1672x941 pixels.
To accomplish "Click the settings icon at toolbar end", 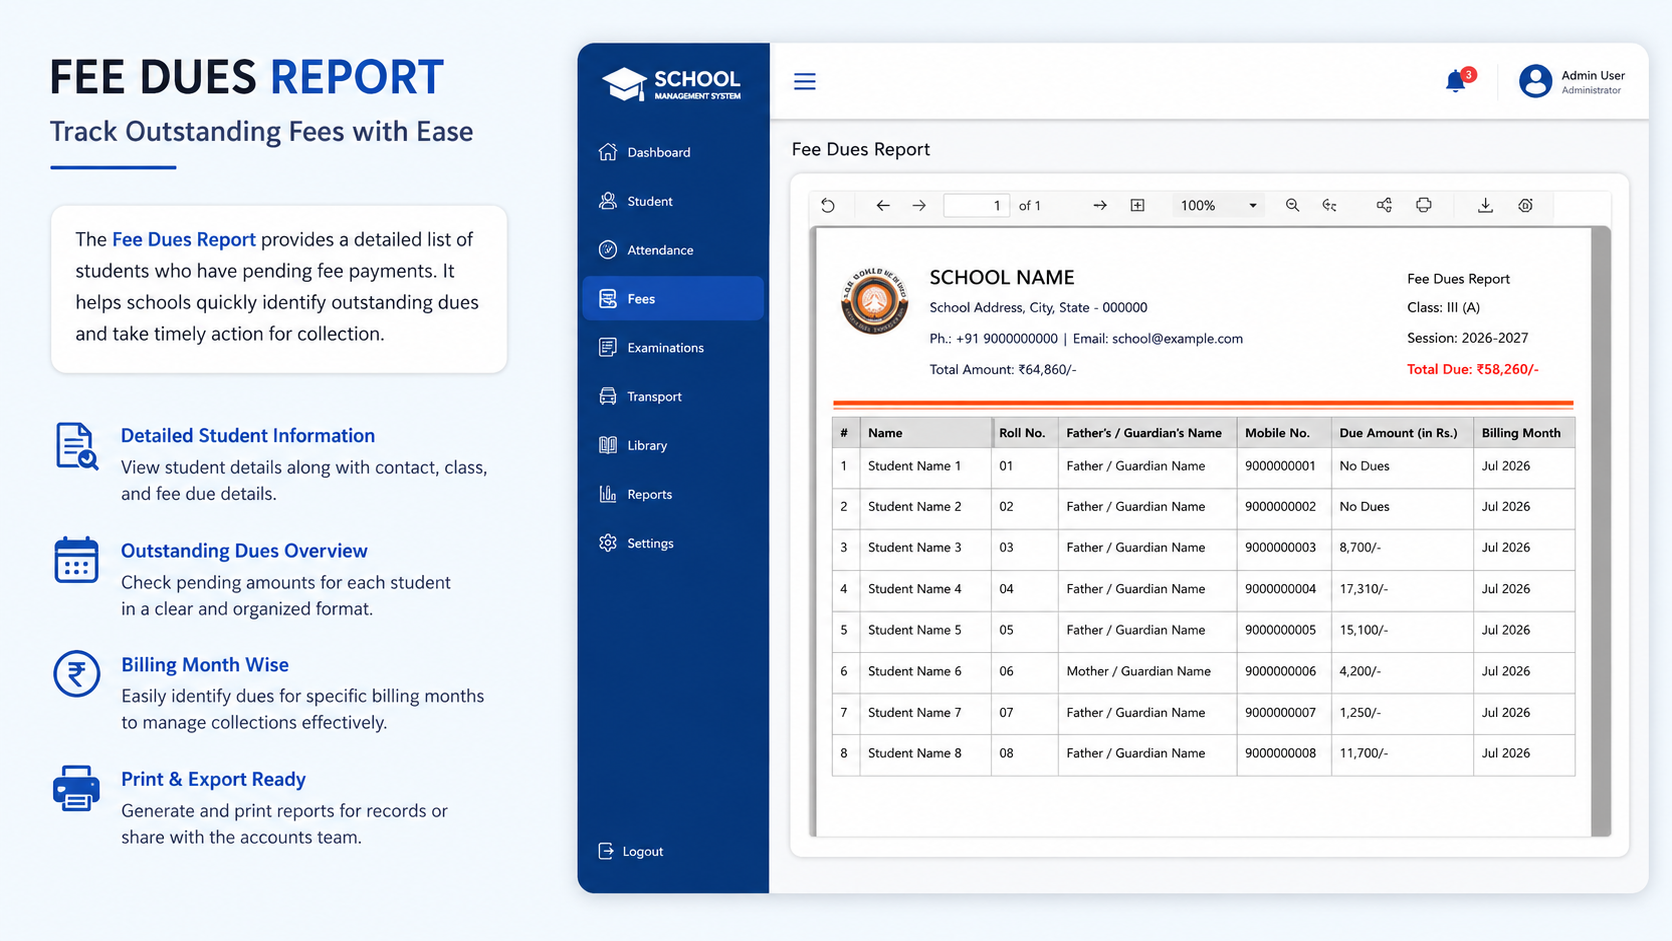I will [1525, 205].
